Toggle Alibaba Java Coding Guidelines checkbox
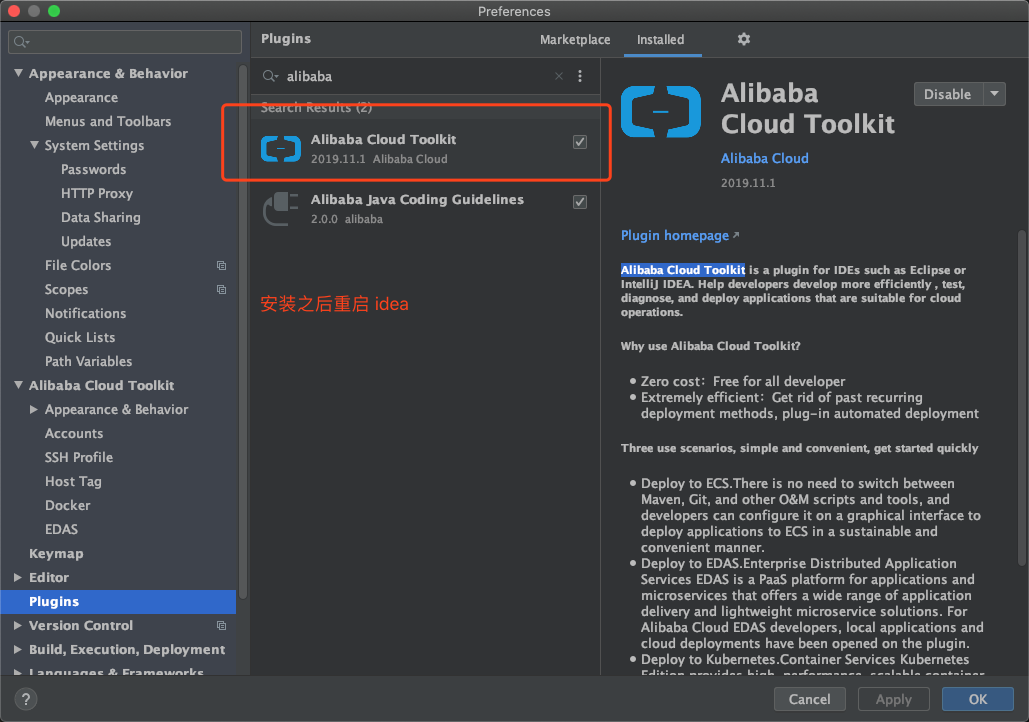 (x=580, y=202)
